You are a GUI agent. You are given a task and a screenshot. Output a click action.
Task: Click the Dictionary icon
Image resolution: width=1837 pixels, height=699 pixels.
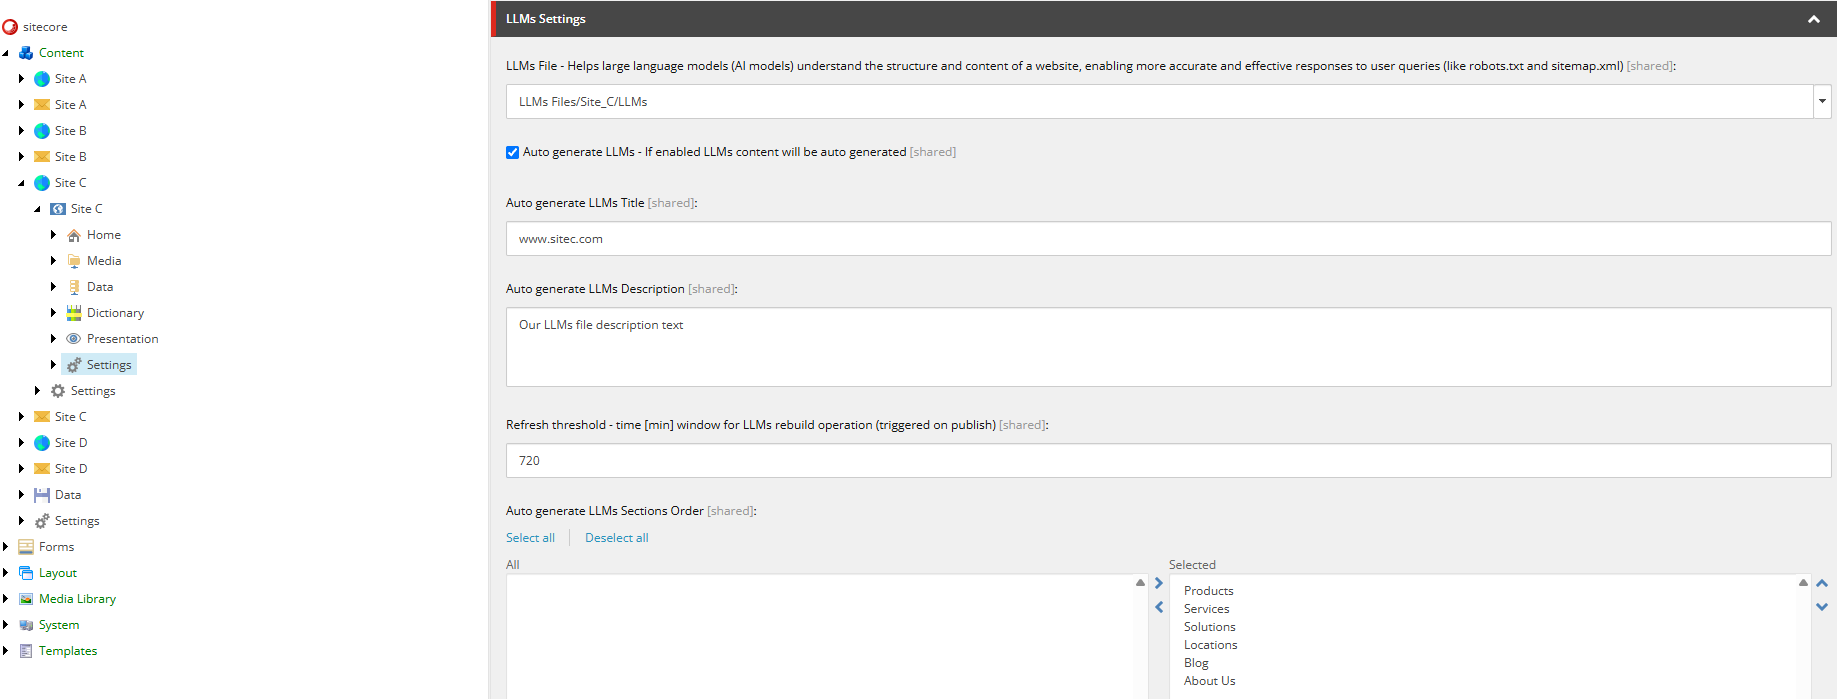pyautogui.click(x=74, y=313)
